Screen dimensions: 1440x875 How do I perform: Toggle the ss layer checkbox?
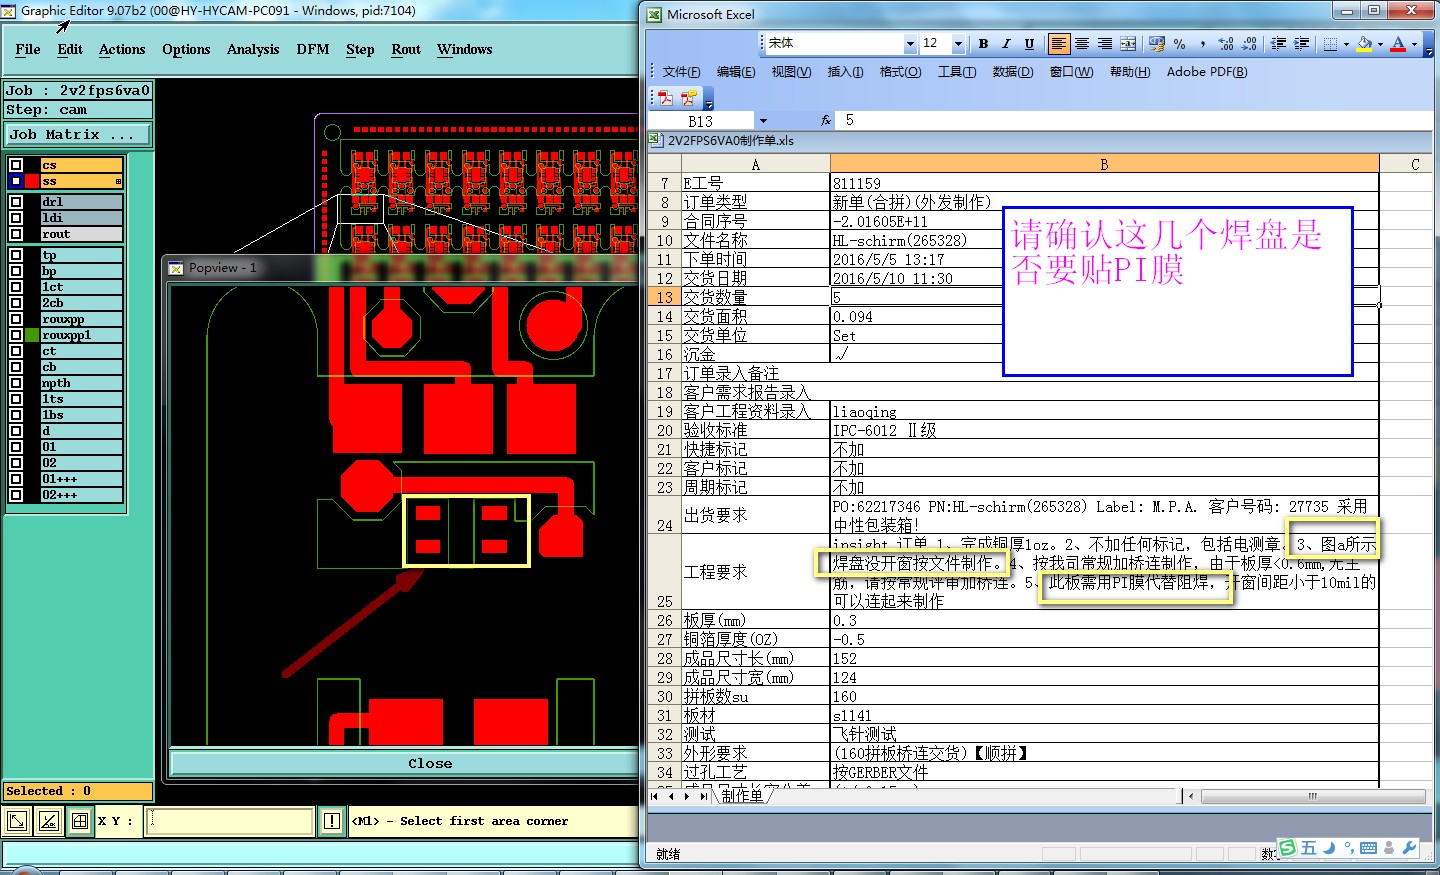pyautogui.click(x=16, y=181)
